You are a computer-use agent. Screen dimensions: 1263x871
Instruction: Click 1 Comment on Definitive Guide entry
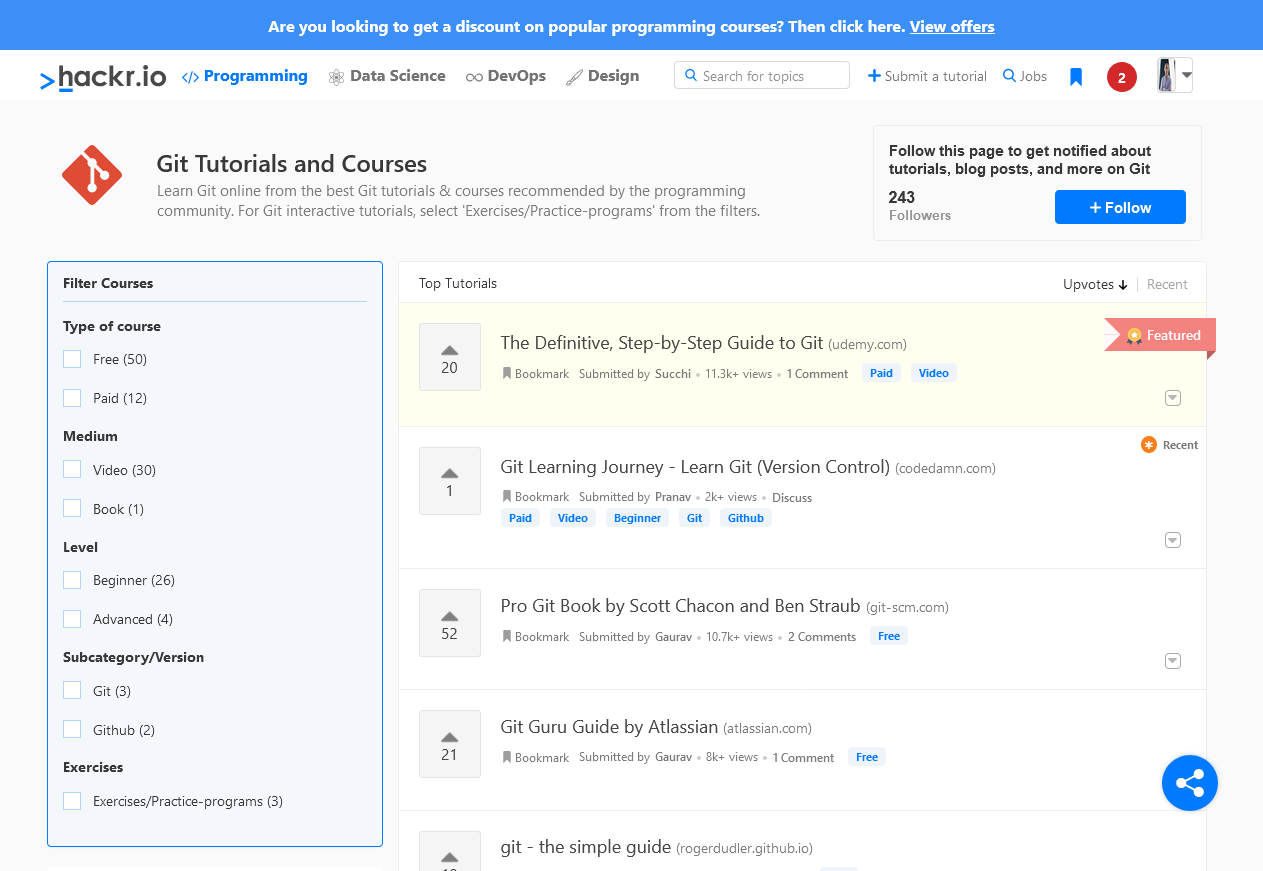pyautogui.click(x=817, y=374)
